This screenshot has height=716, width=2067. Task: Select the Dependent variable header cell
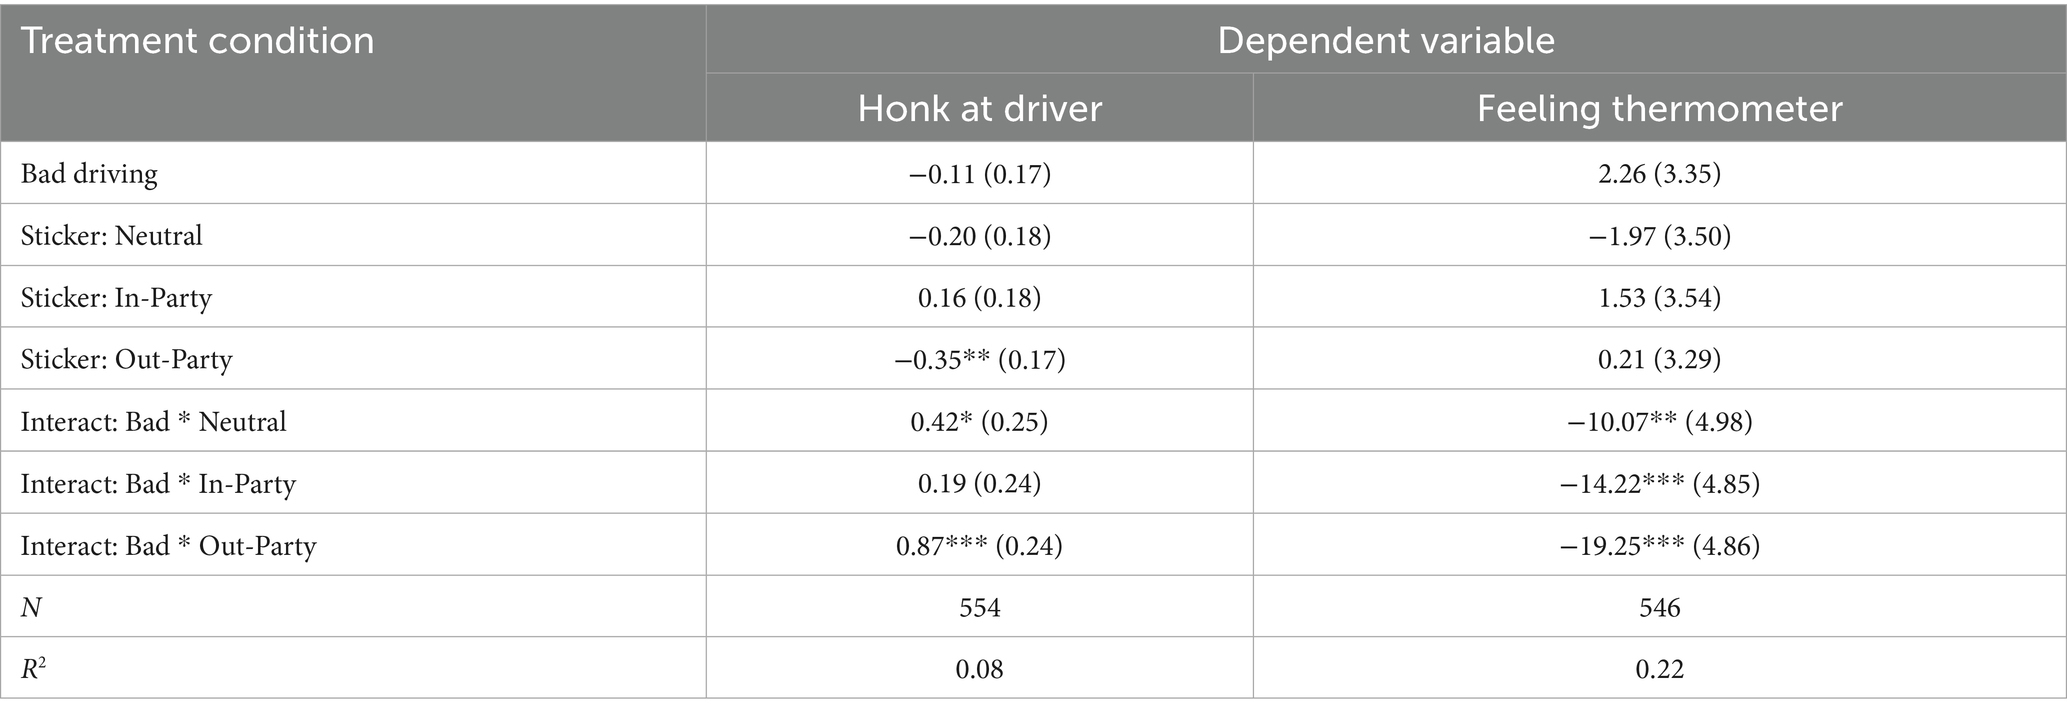click(x=1386, y=41)
